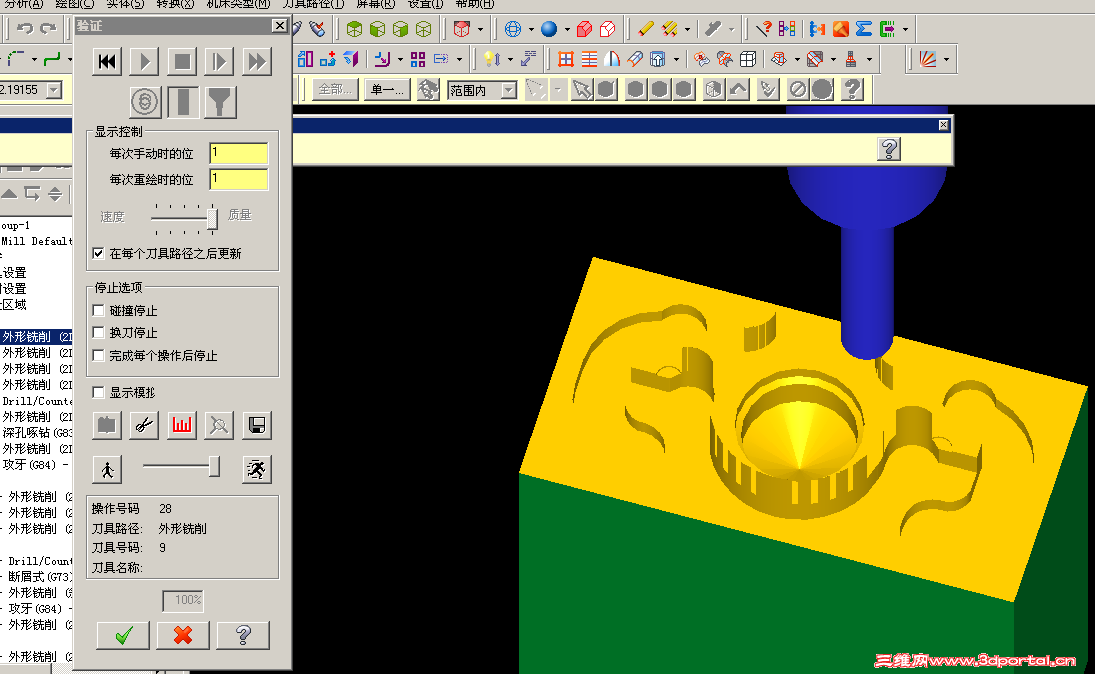1095x674 pixels.
Task: Enable stop on collision (碰撞停止)
Action: [x=98, y=310]
